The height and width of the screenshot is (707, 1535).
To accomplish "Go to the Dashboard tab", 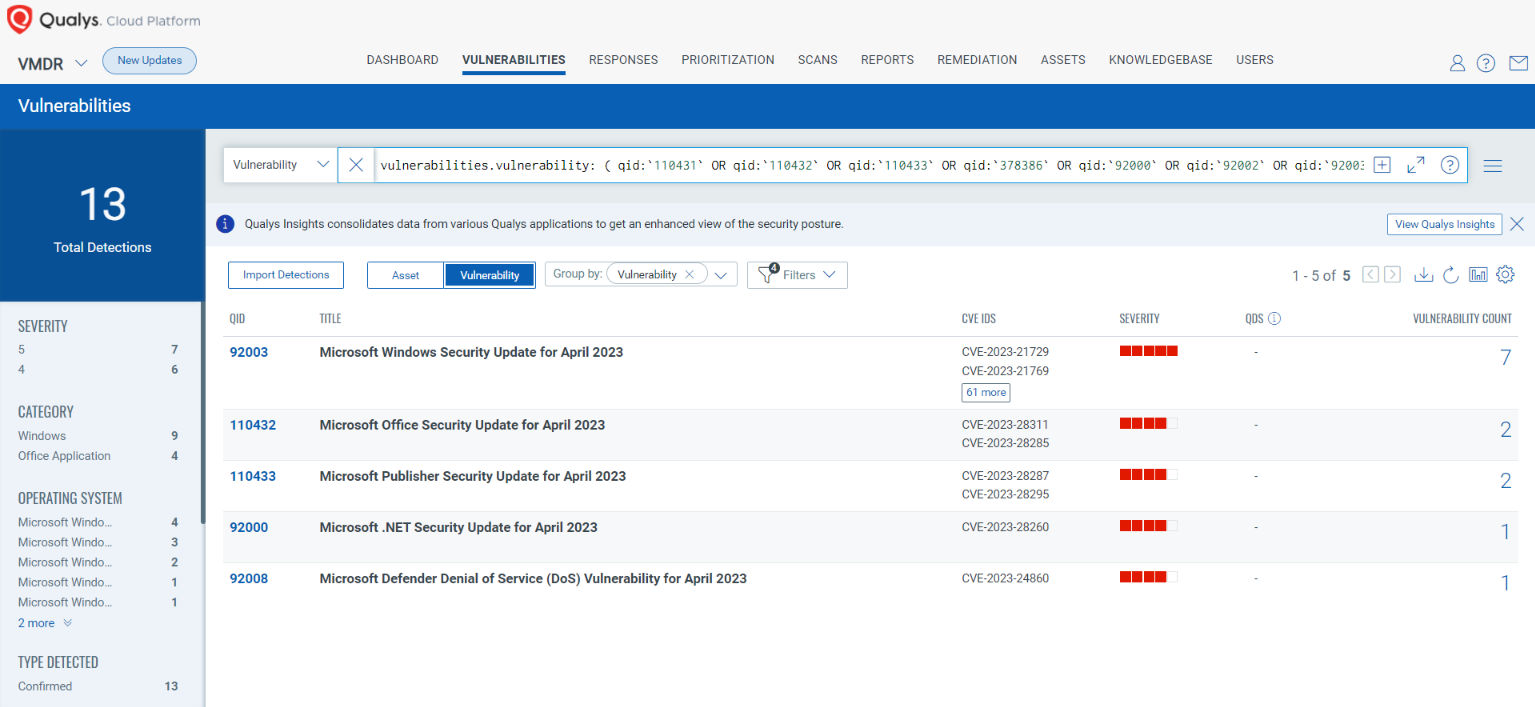I will (402, 60).
